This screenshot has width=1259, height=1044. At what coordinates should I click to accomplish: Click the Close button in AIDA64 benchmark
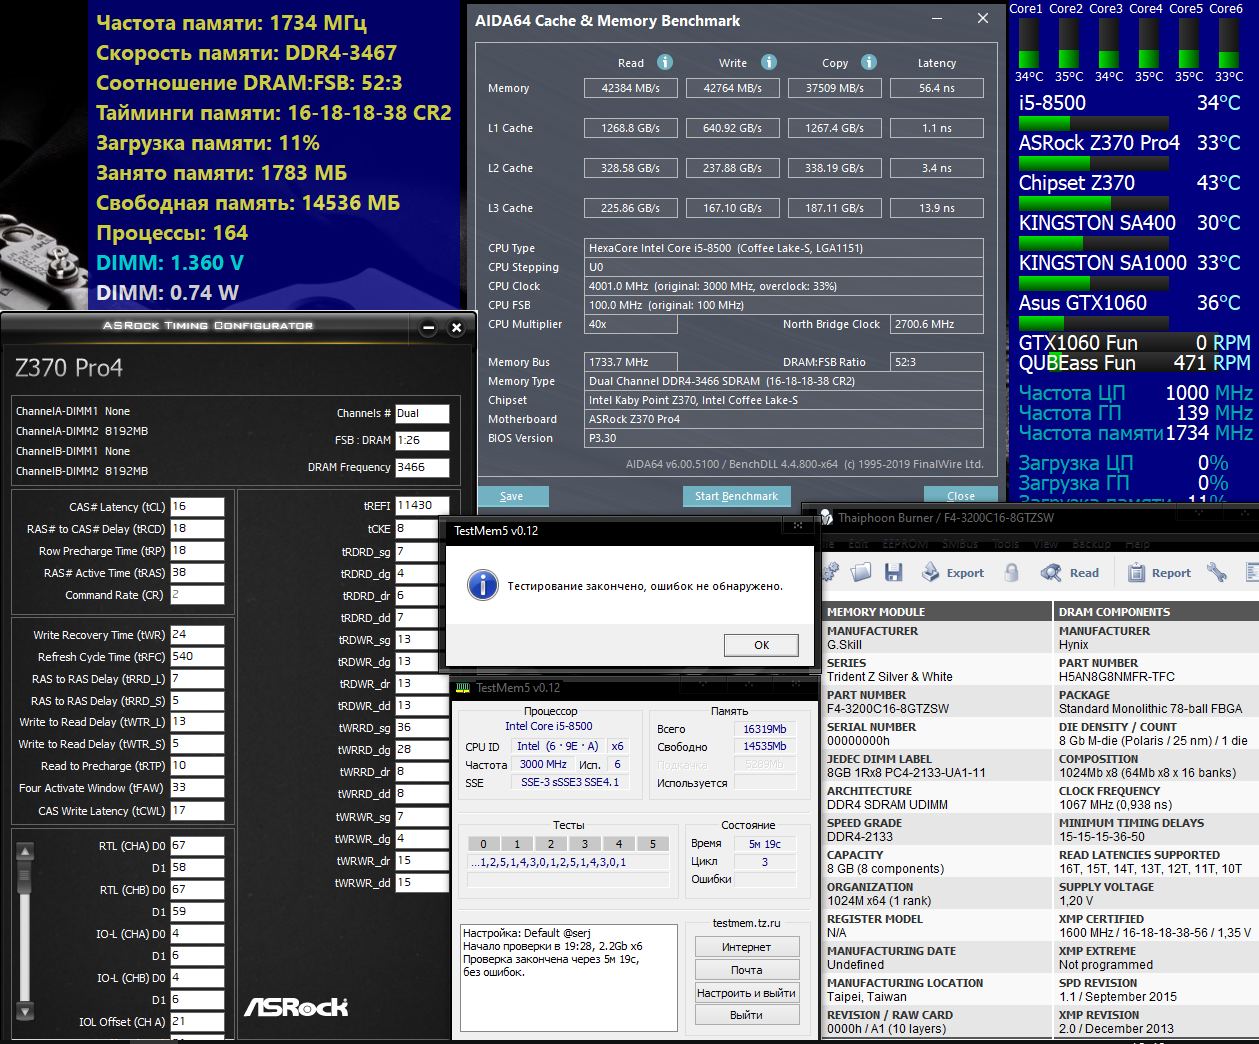(x=961, y=496)
